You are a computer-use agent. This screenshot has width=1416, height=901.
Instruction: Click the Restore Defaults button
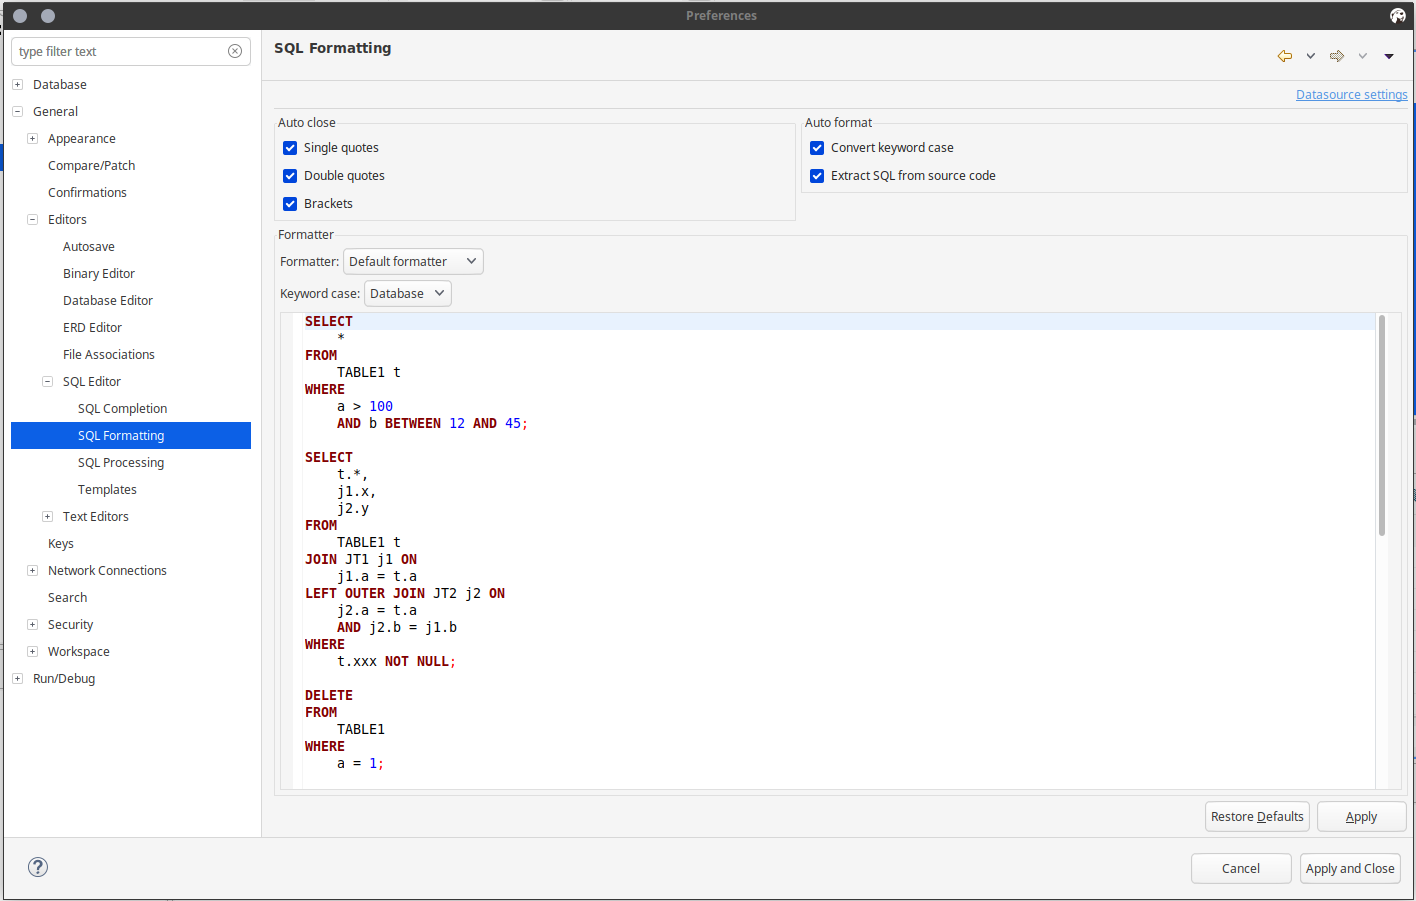coord(1256,816)
